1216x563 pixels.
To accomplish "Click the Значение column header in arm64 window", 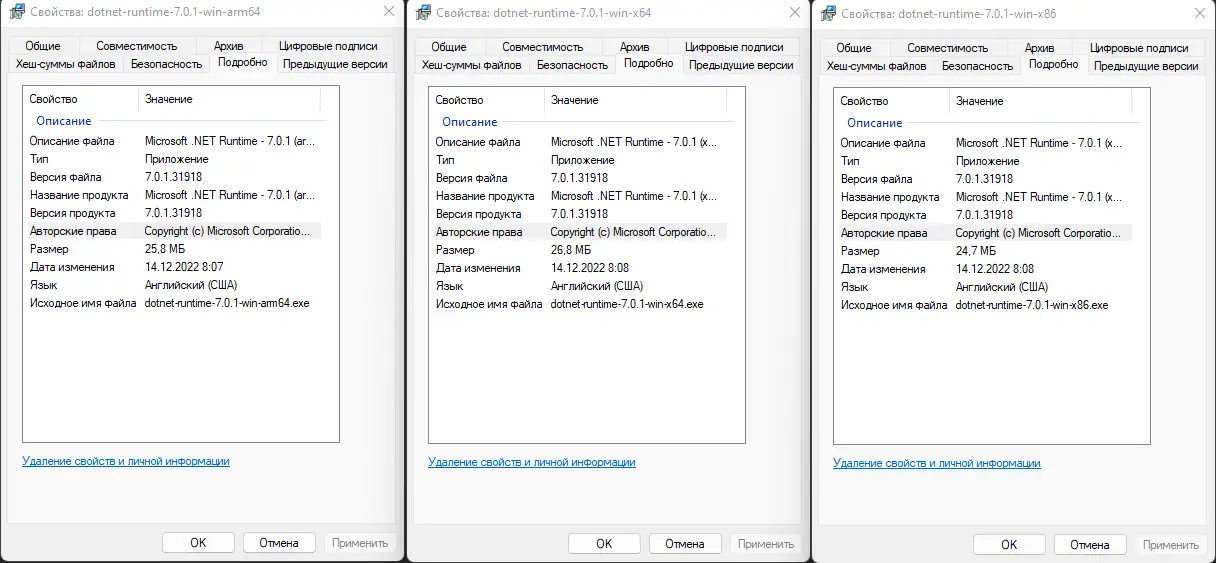I will (x=169, y=99).
